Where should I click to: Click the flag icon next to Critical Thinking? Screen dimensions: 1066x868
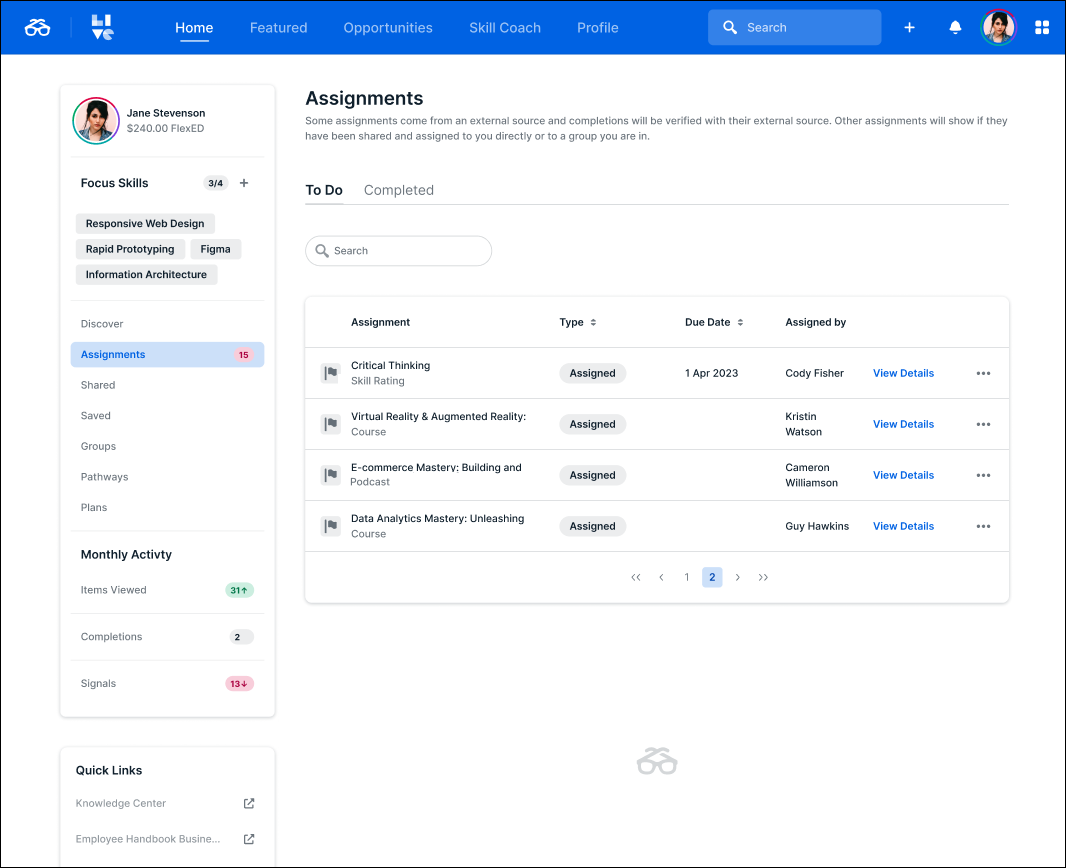click(x=330, y=373)
